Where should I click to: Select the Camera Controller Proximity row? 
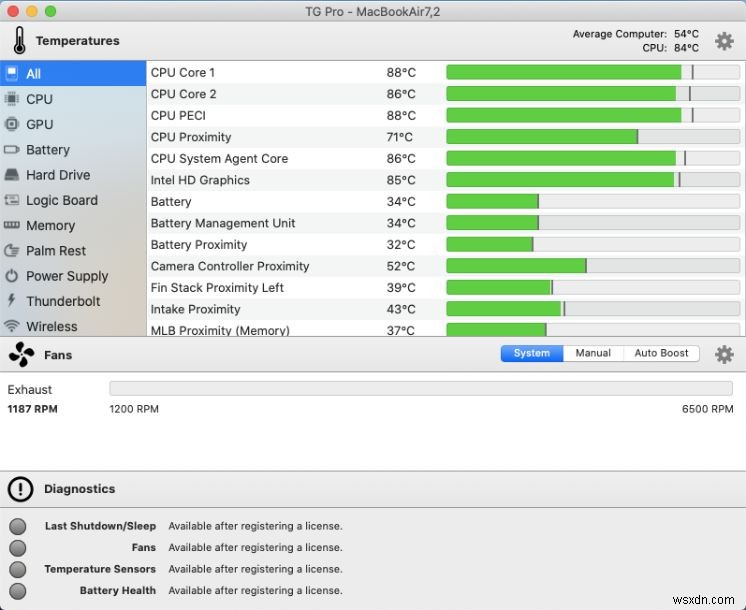[x=445, y=266]
